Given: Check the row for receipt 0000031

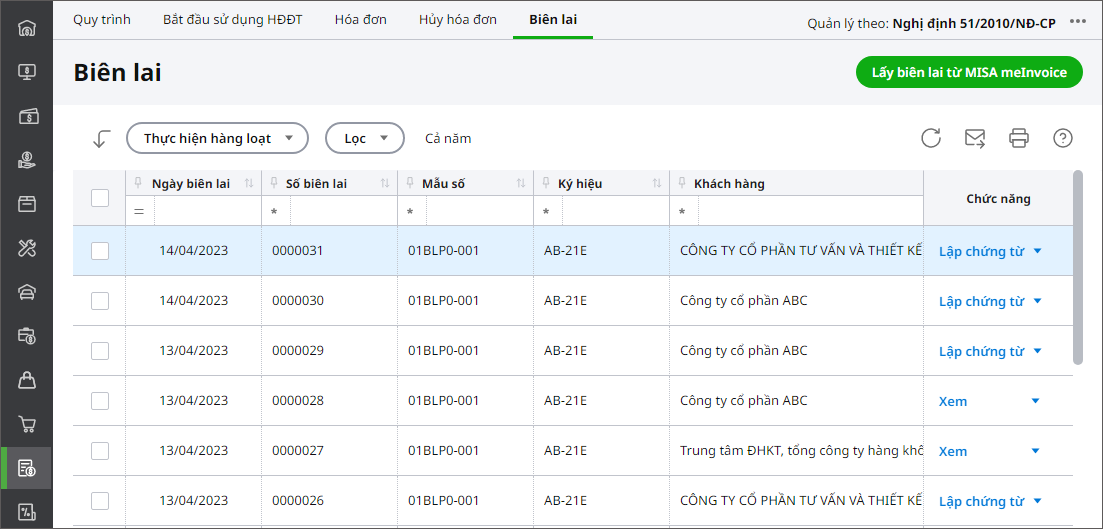Looking at the screenshot, I should (100, 251).
